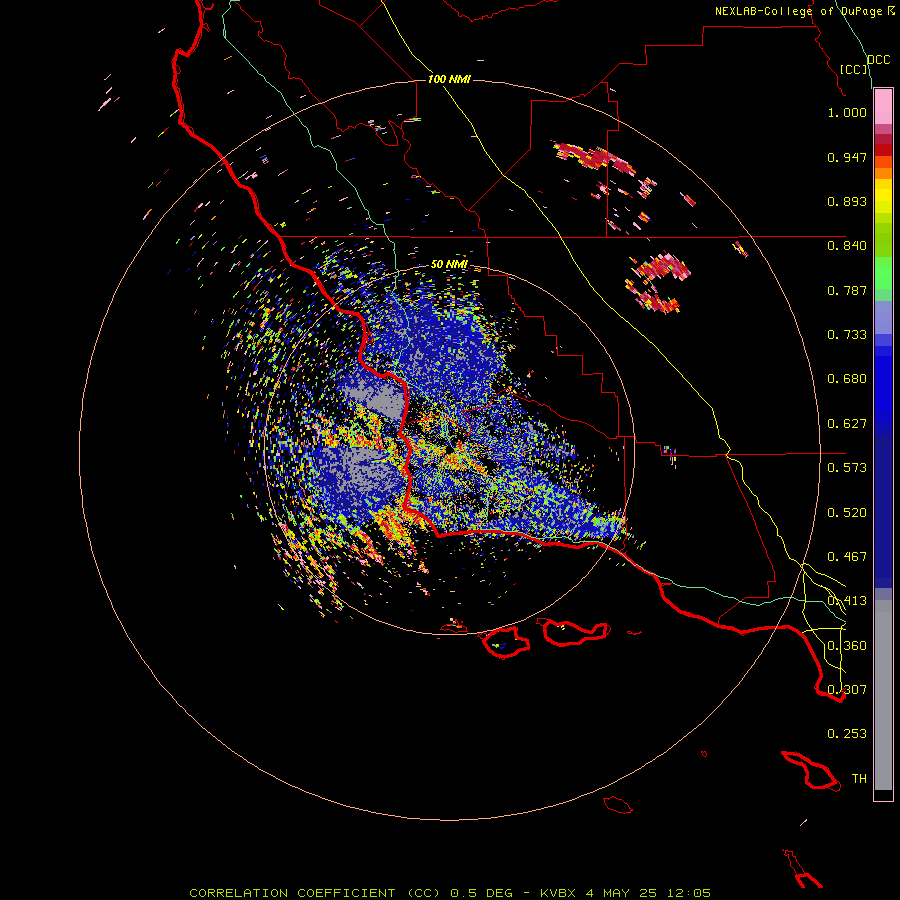Image resolution: width=900 pixels, height=900 pixels.
Task: Click the 0.787 scale value
Action: pyautogui.click(x=847, y=290)
